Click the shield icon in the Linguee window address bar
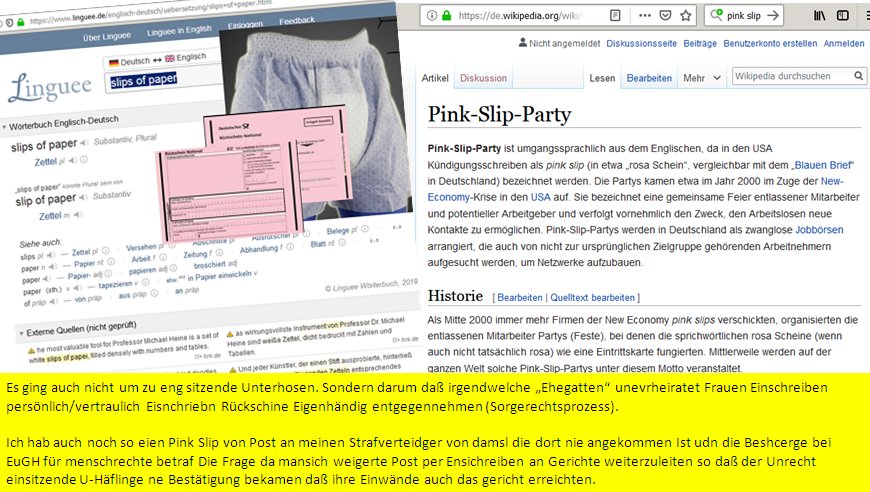This screenshot has height=492, width=870. click(x=9, y=23)
